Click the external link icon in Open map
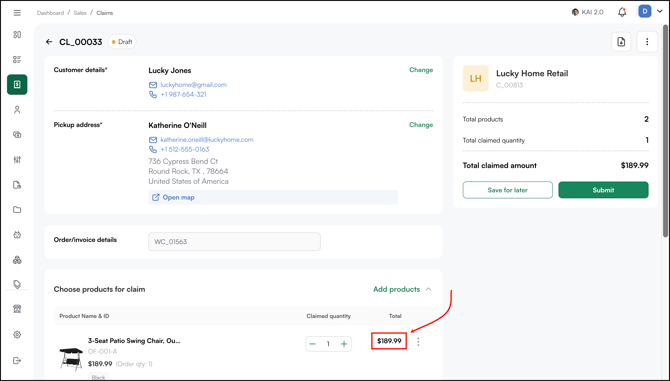 tap(156, 197)
